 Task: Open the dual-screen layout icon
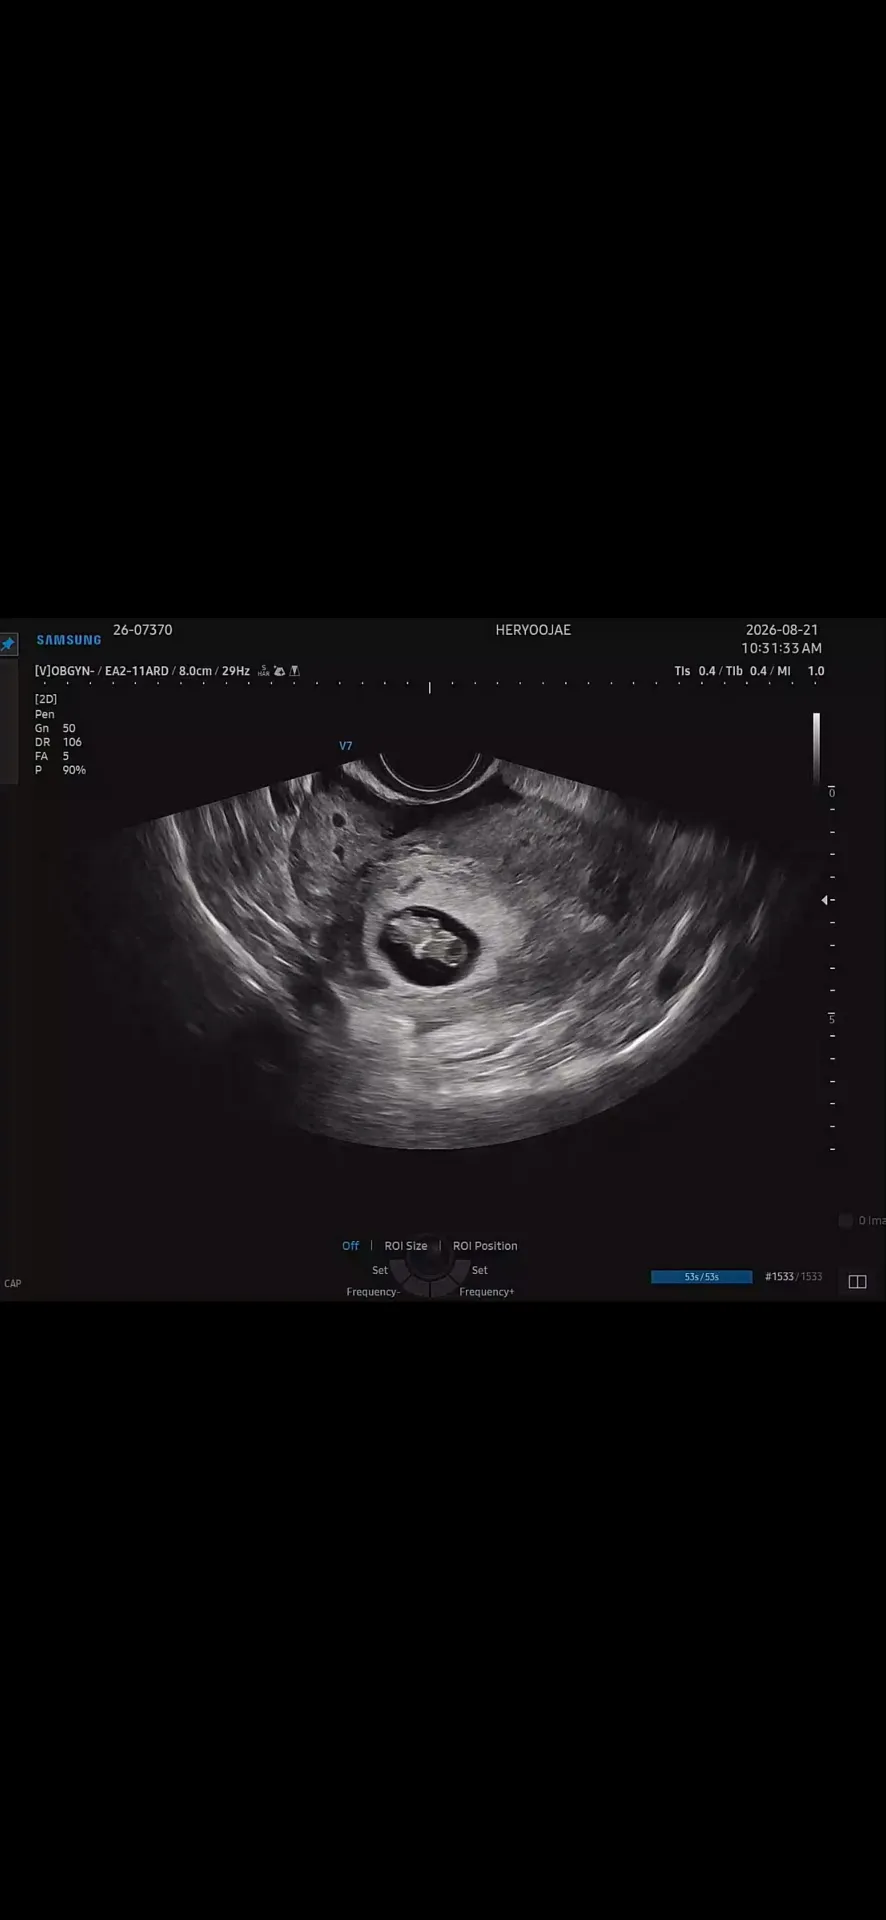point(857,1282)
